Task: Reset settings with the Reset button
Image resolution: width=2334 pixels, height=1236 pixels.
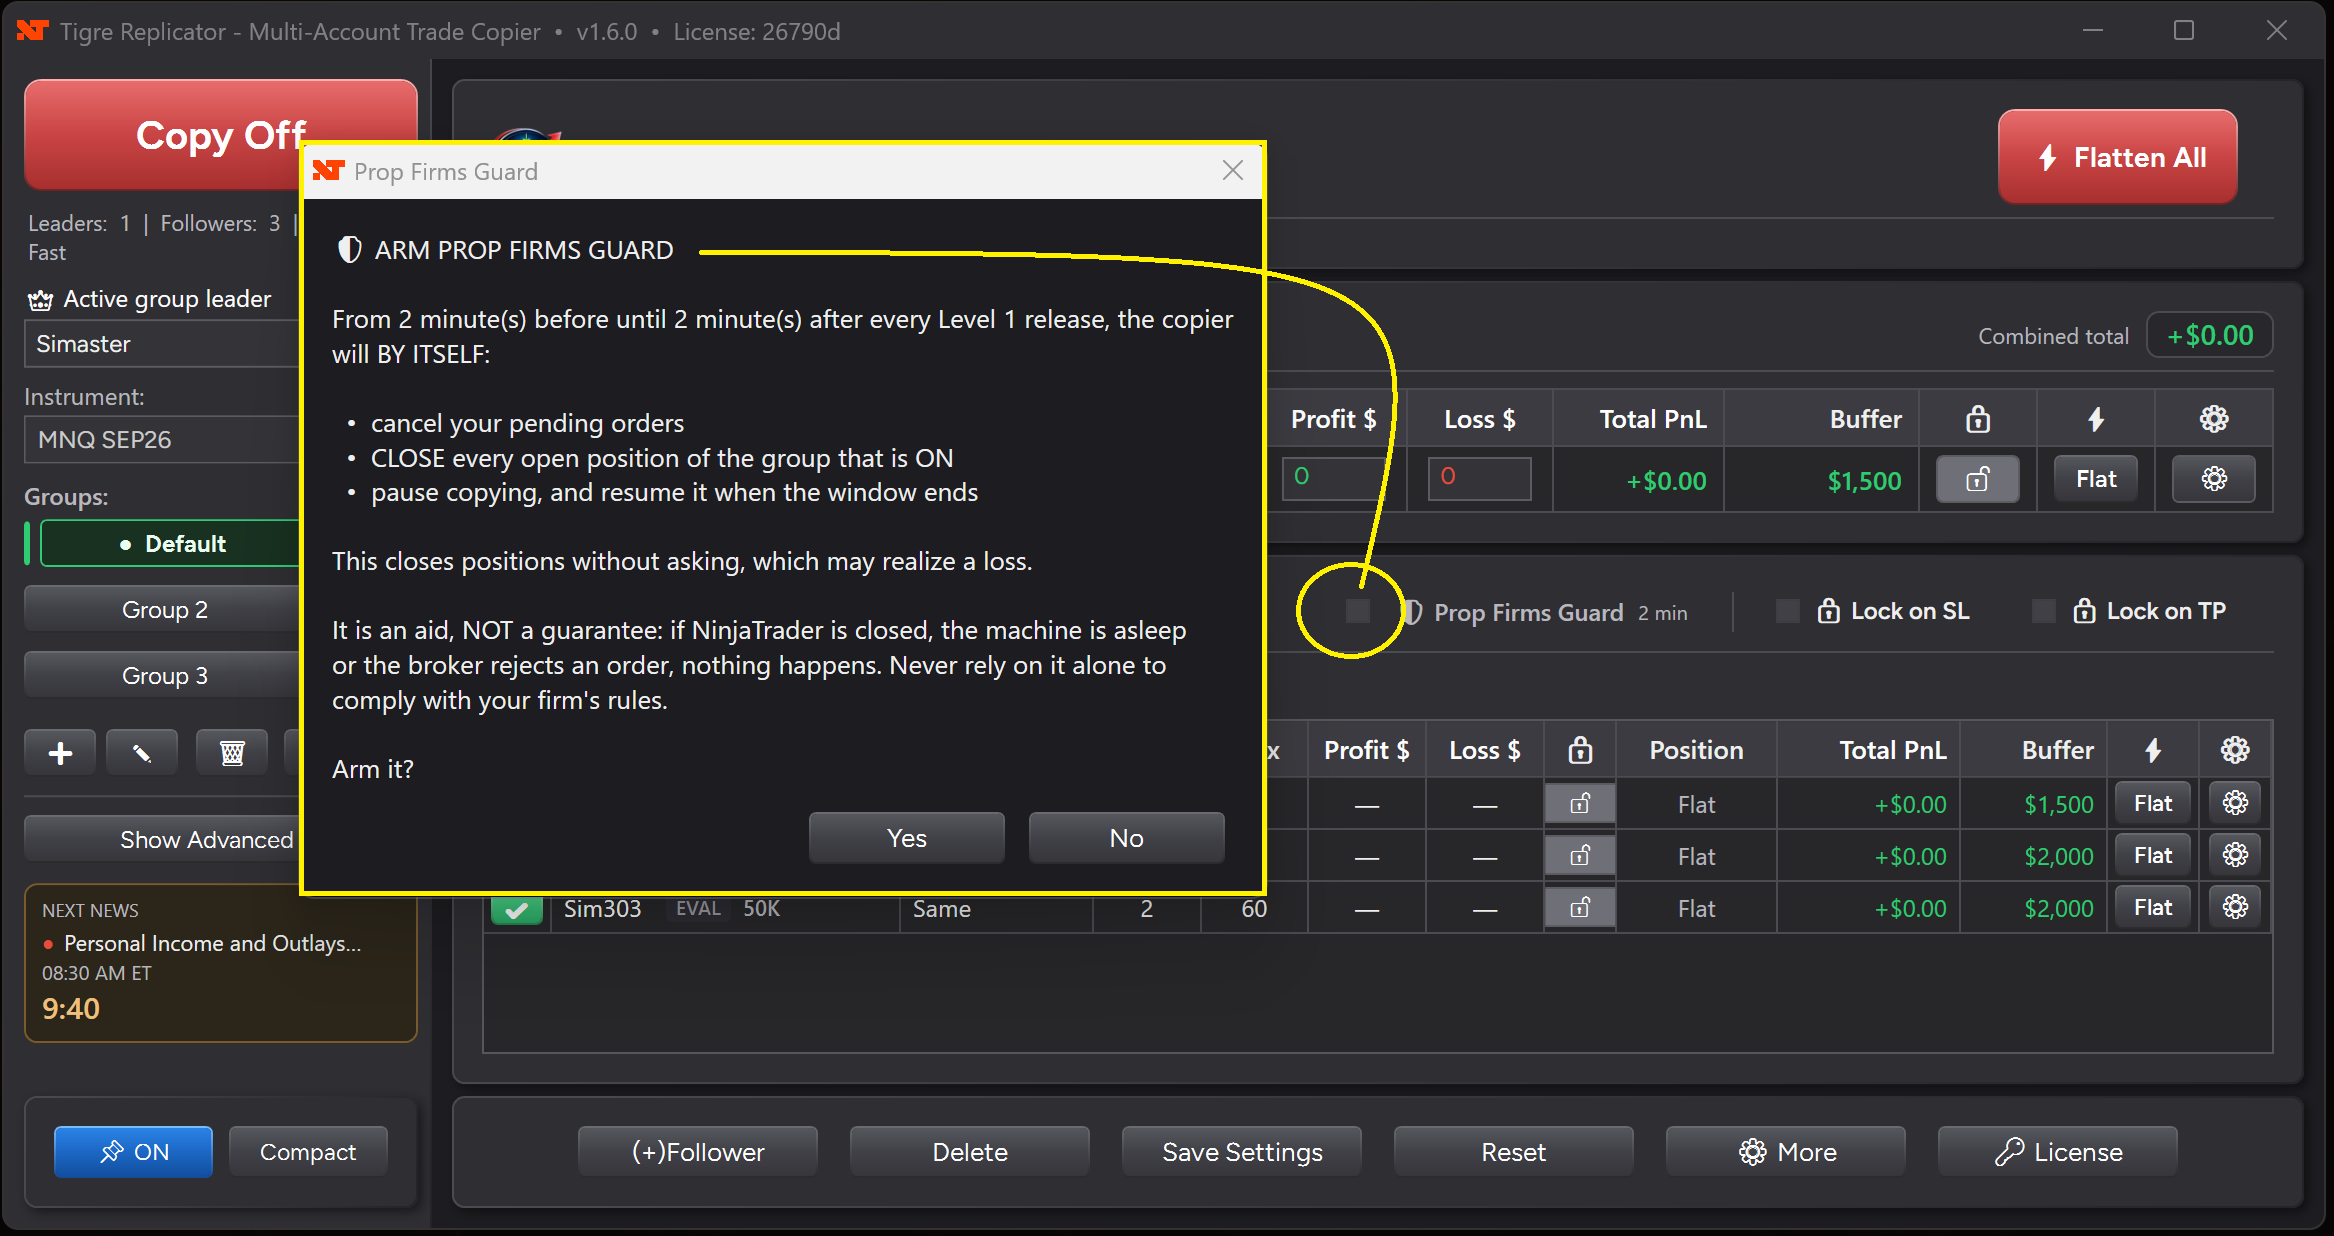Action: coord(1514,1152)
